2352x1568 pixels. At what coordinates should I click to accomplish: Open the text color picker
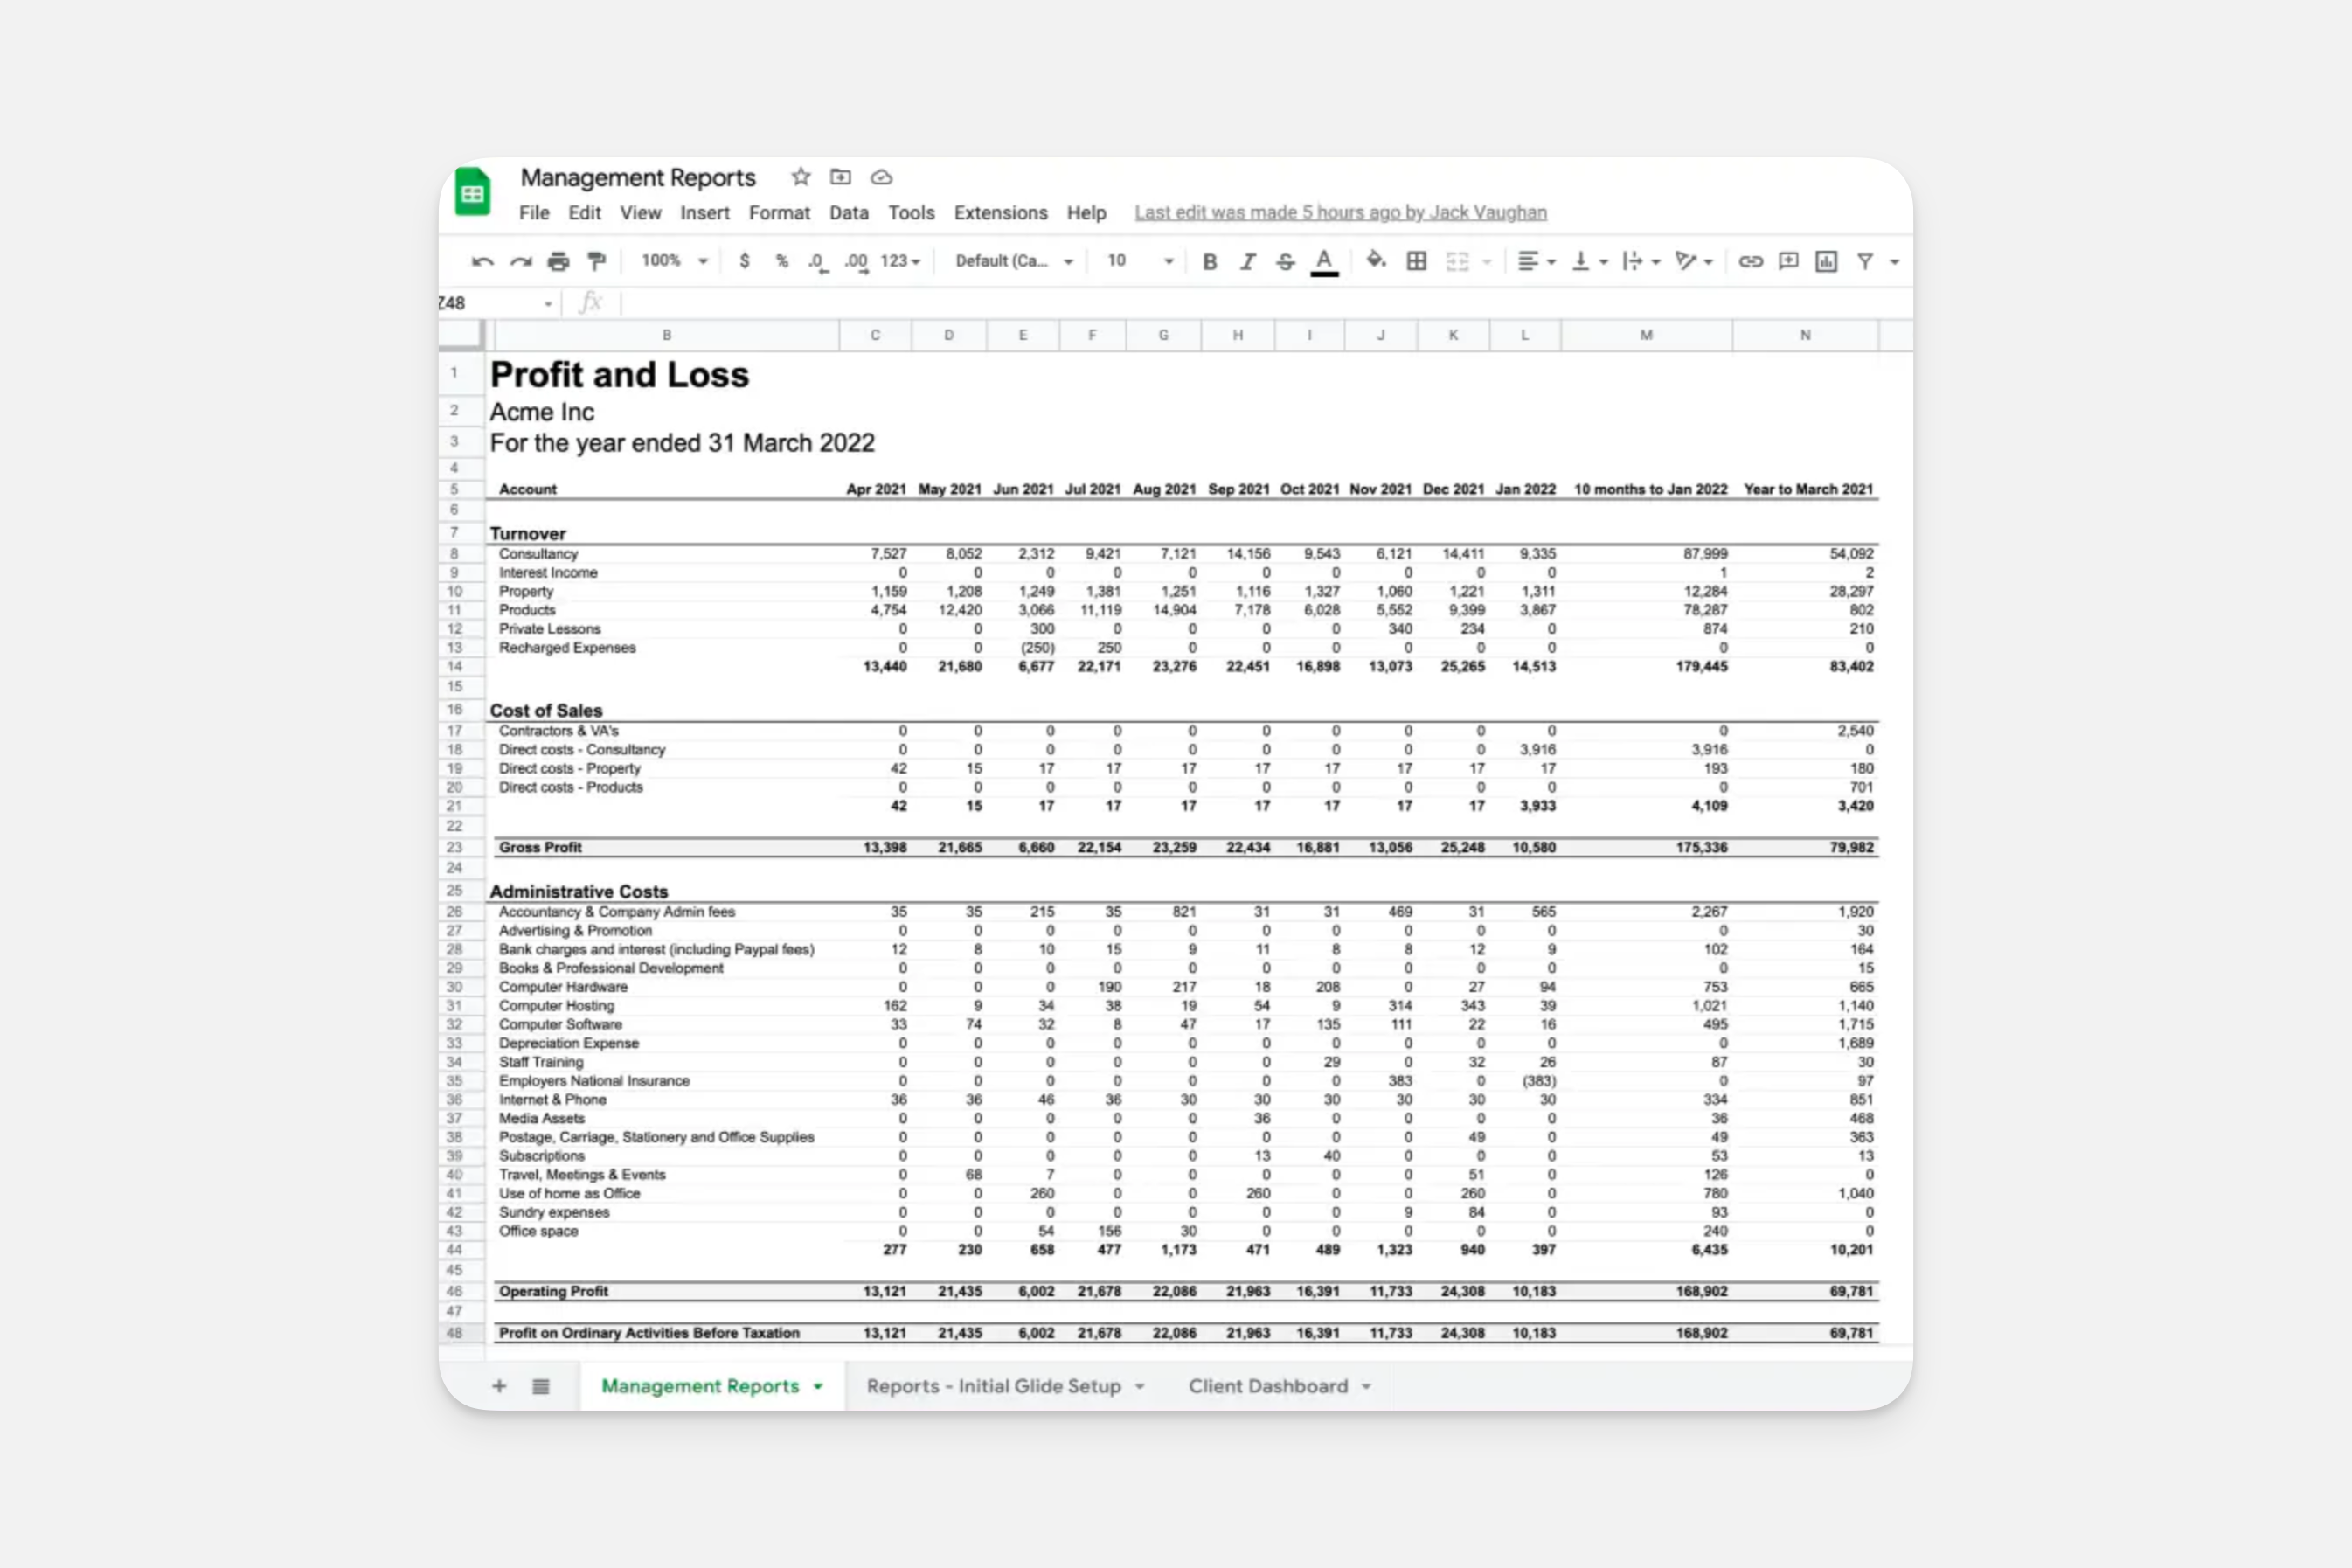[1324, 262]
